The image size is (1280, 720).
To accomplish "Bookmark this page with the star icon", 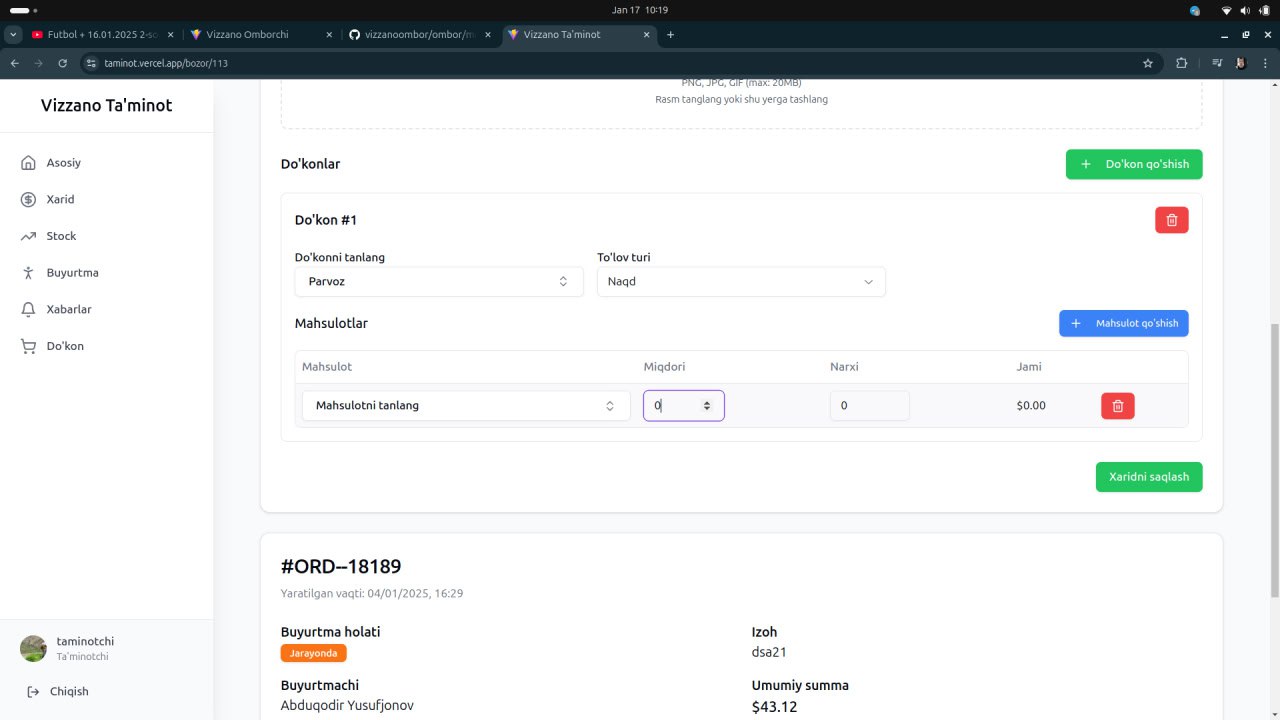I will point(1148,63).
